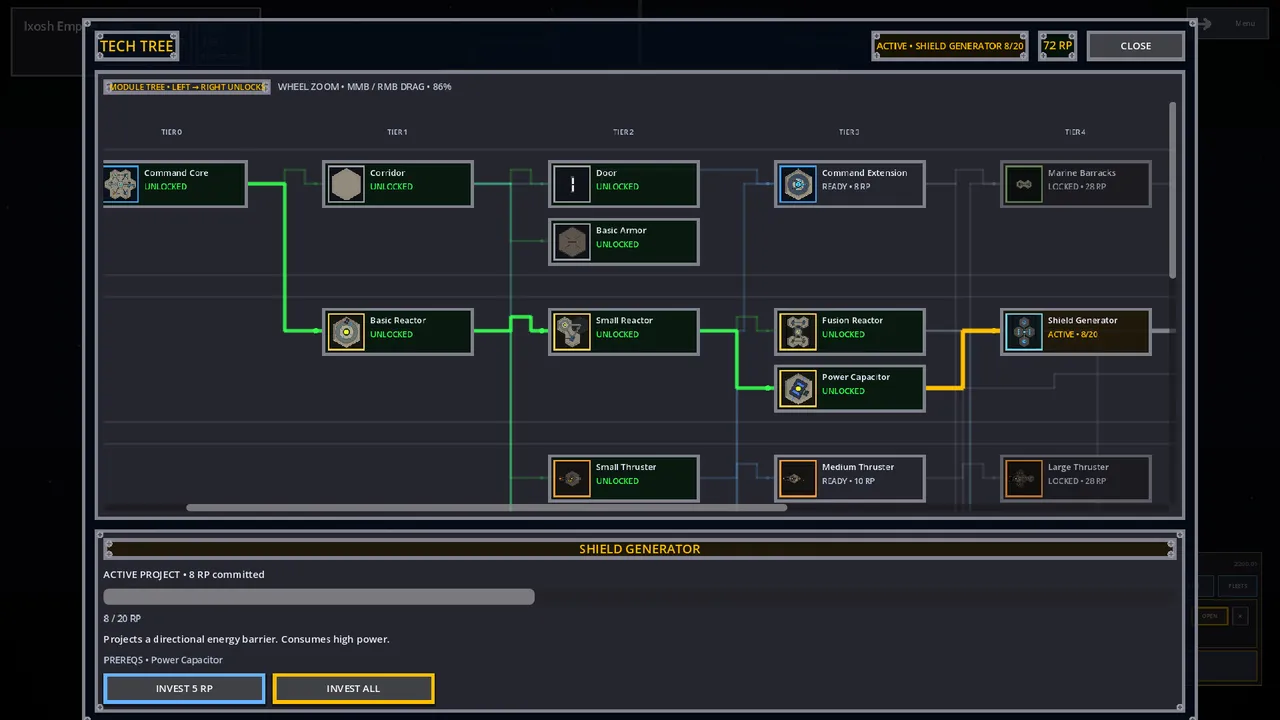Click the Door module icon
The height and width of the screenshot is (720, 1280).
pos(572,184)
